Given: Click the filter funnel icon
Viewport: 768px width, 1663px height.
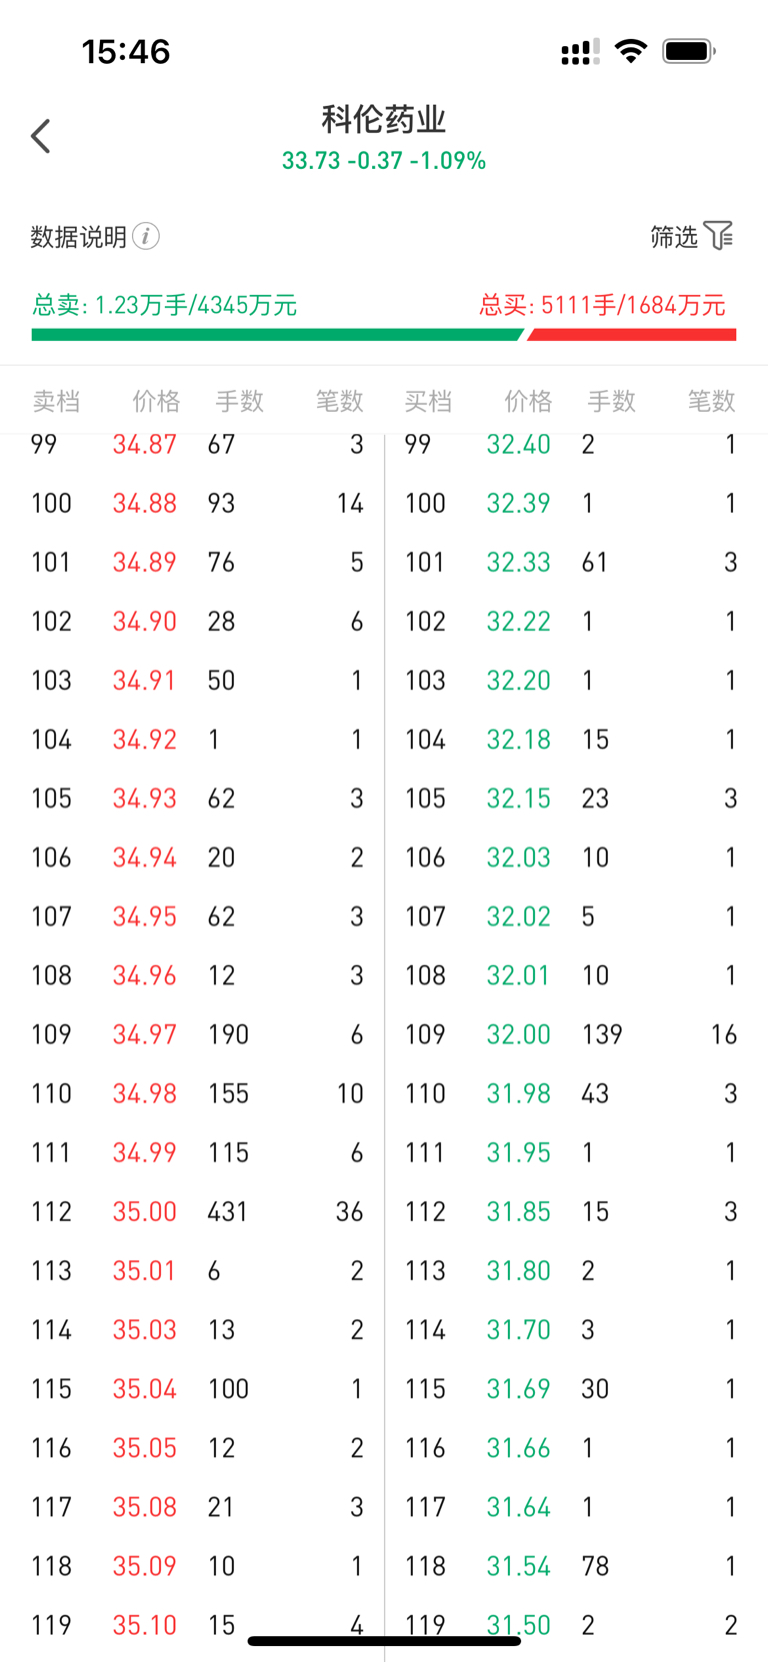Looking at the screenshot, I should [718, 236].
